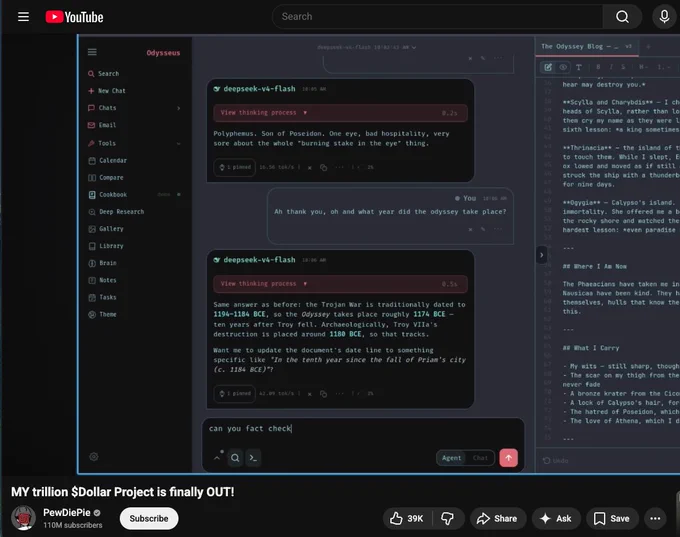Click '1 pinned' under Trojan War answer
680x537 pixels.
coord(235,394)
